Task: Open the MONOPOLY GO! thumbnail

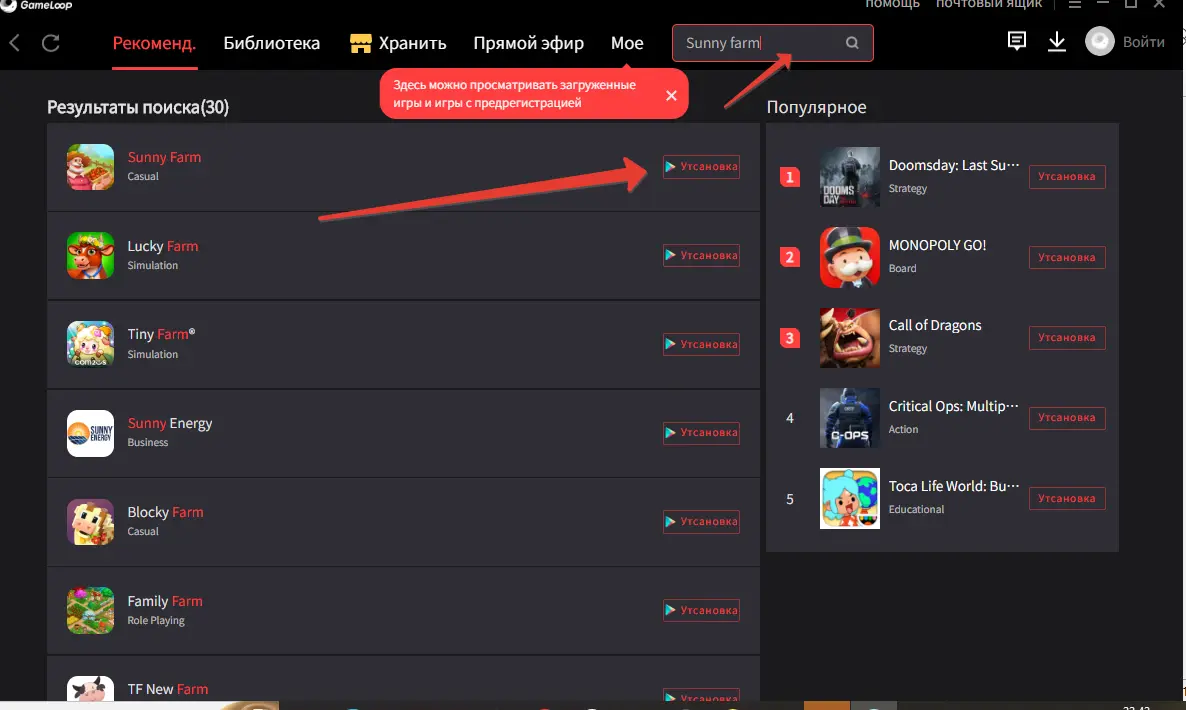Action: point(849,257)
